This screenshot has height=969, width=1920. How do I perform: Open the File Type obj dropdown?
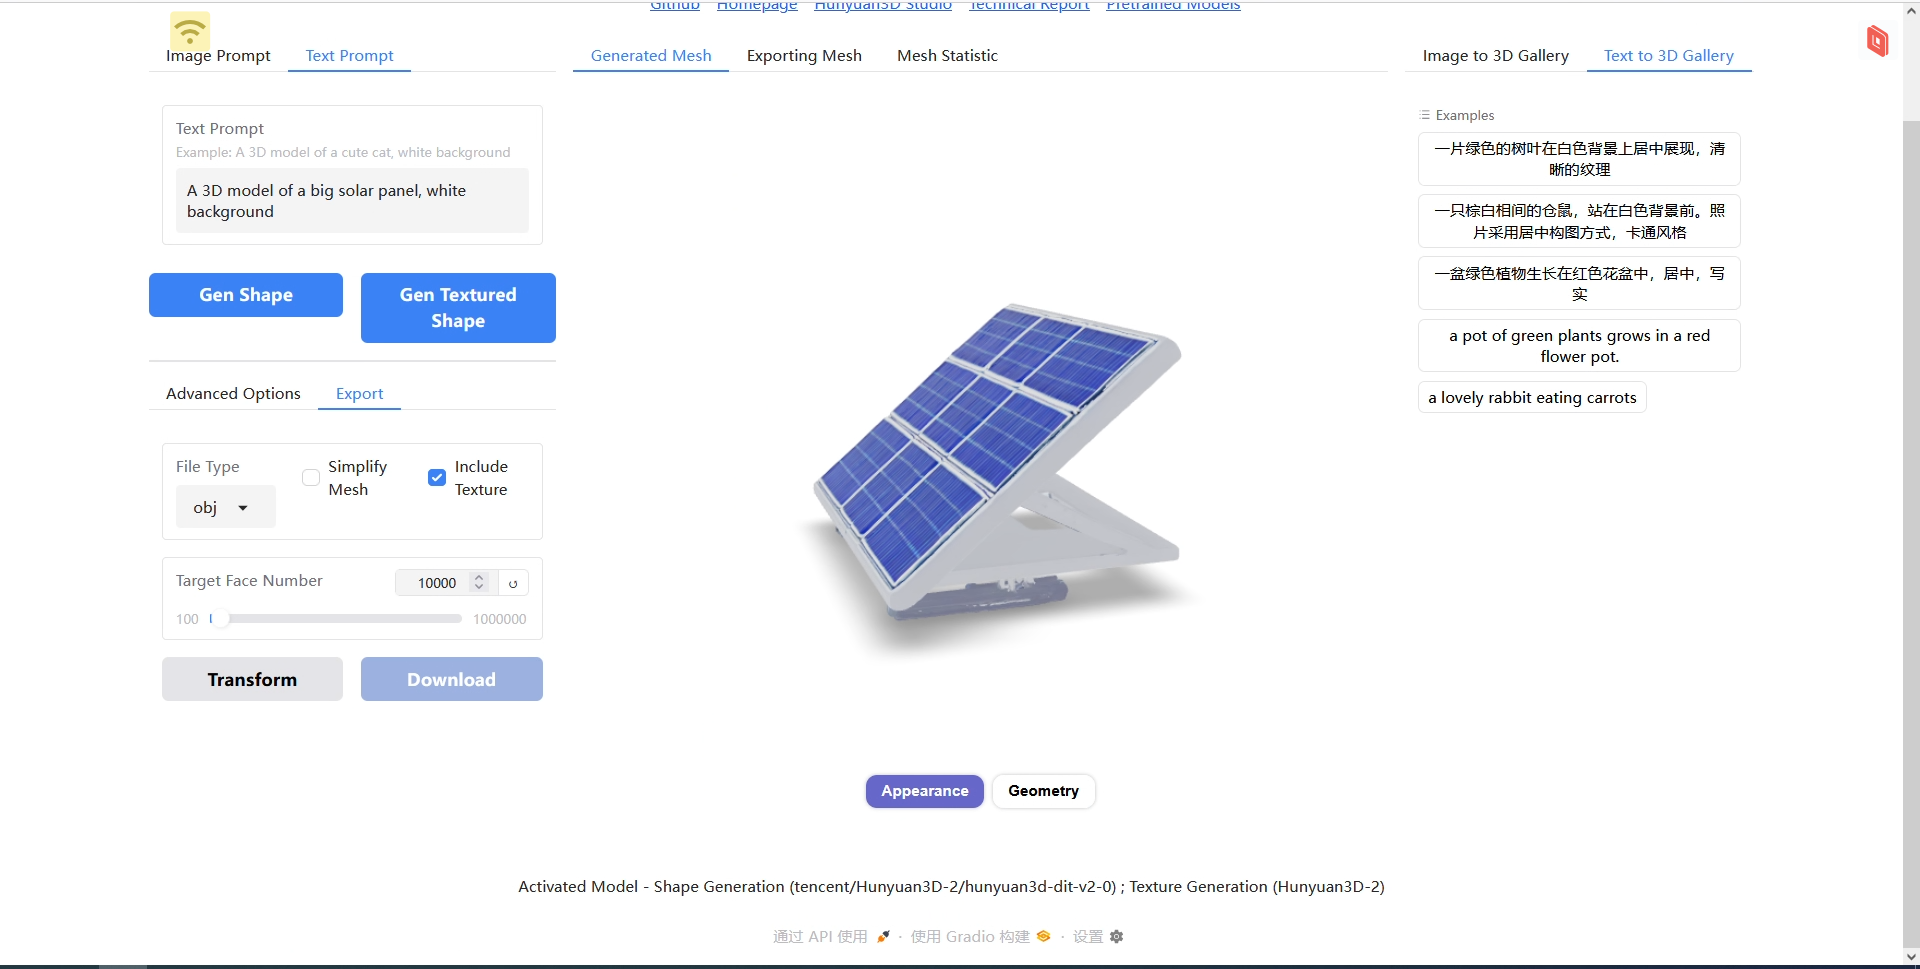click(x=225, y=508)
